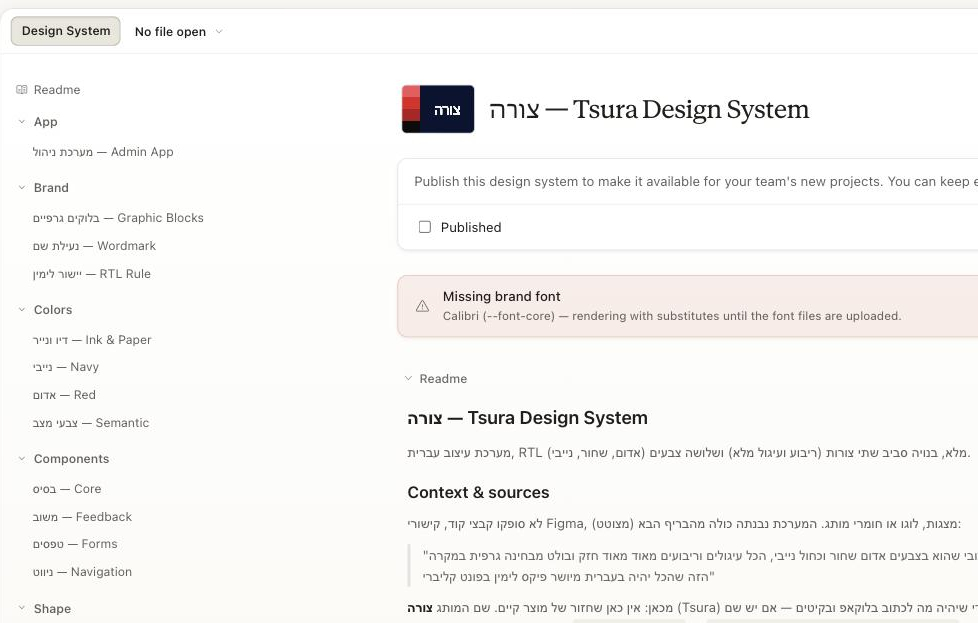Open the Forms components item

pyautogui.click(x=75, y=544)
